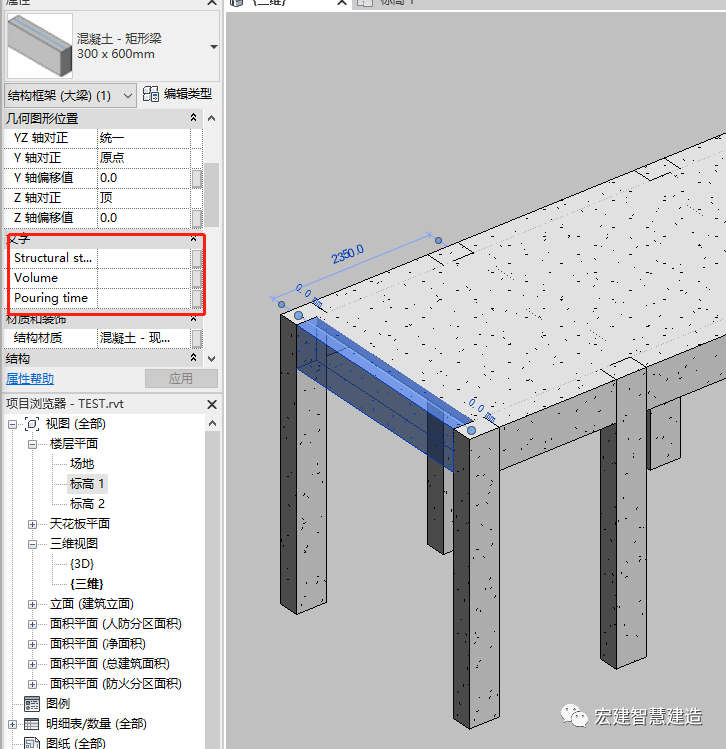Select the Y 轴对正 value 原点

pos(144,158)
